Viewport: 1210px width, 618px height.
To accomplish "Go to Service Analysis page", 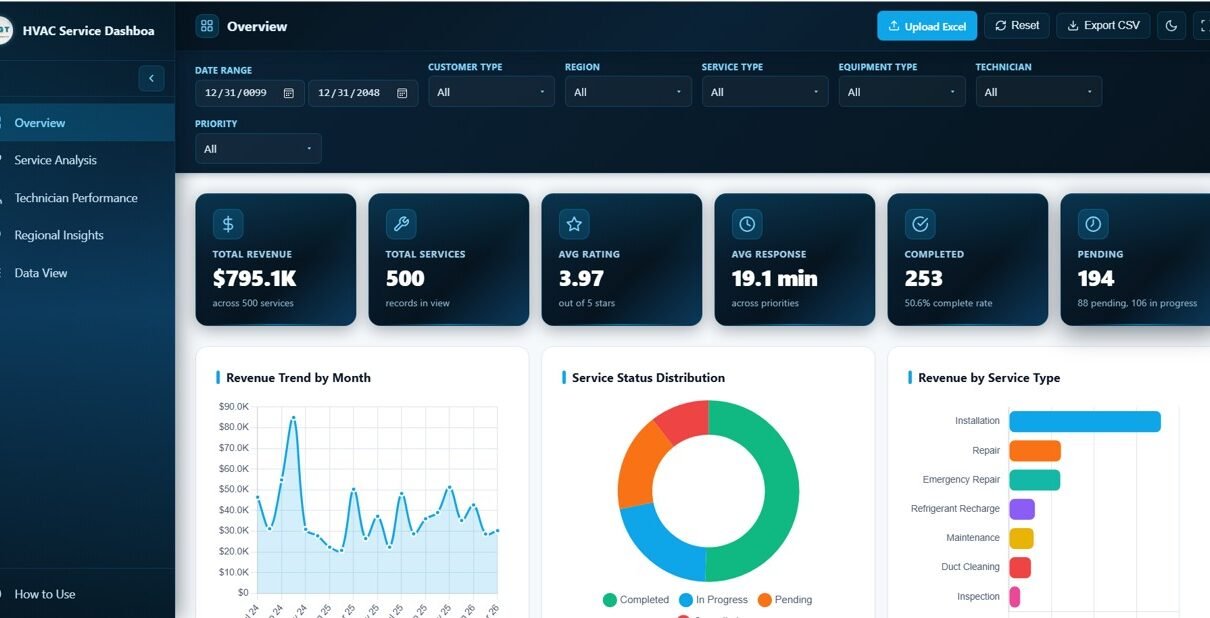I will point(56,160).
